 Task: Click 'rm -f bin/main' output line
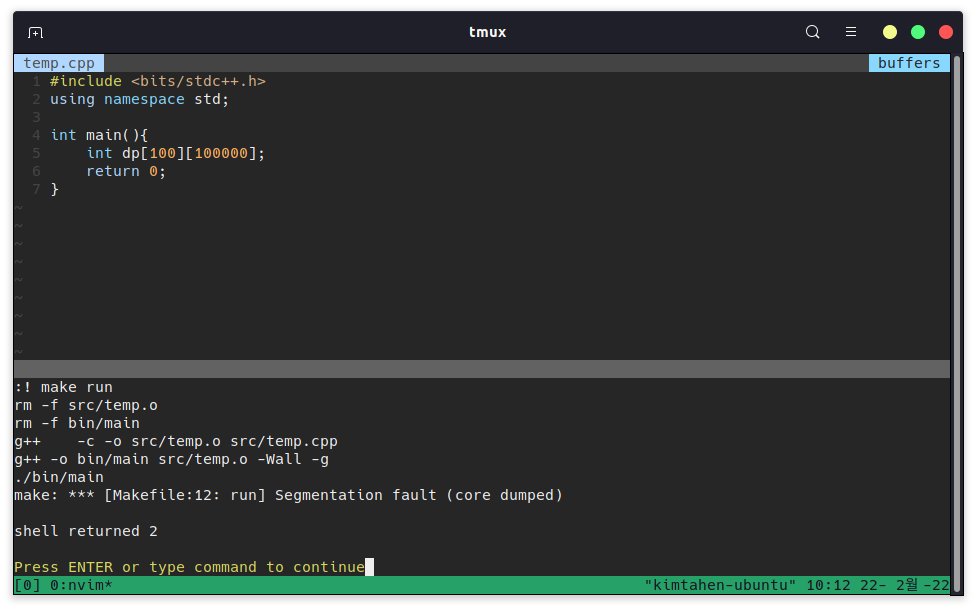point(77,424)
